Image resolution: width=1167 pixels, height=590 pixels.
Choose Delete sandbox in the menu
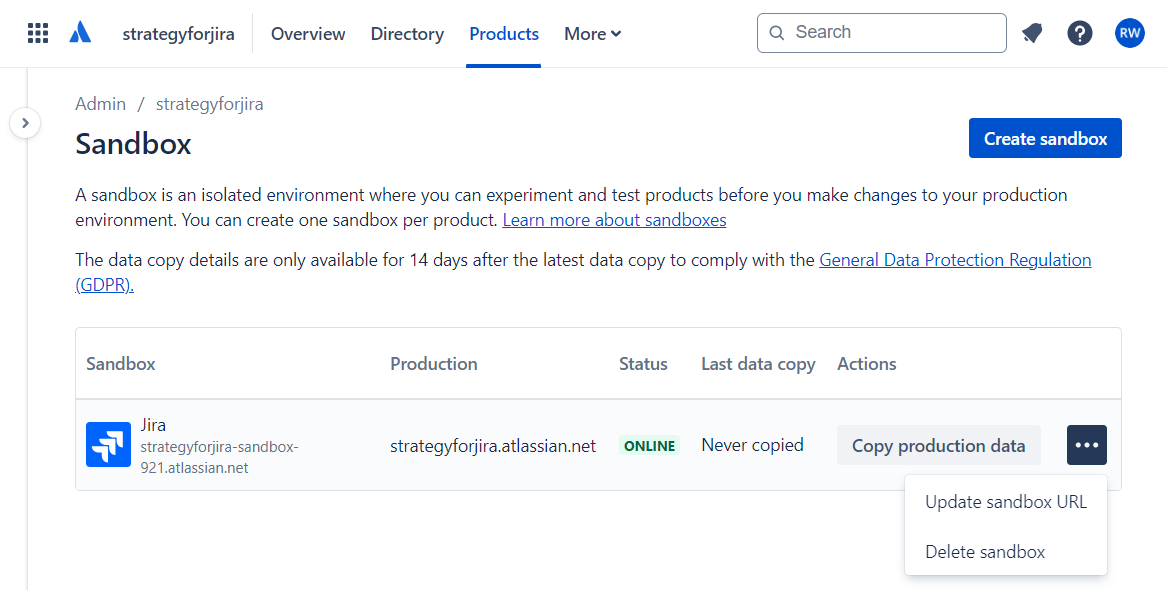point(984,551)
